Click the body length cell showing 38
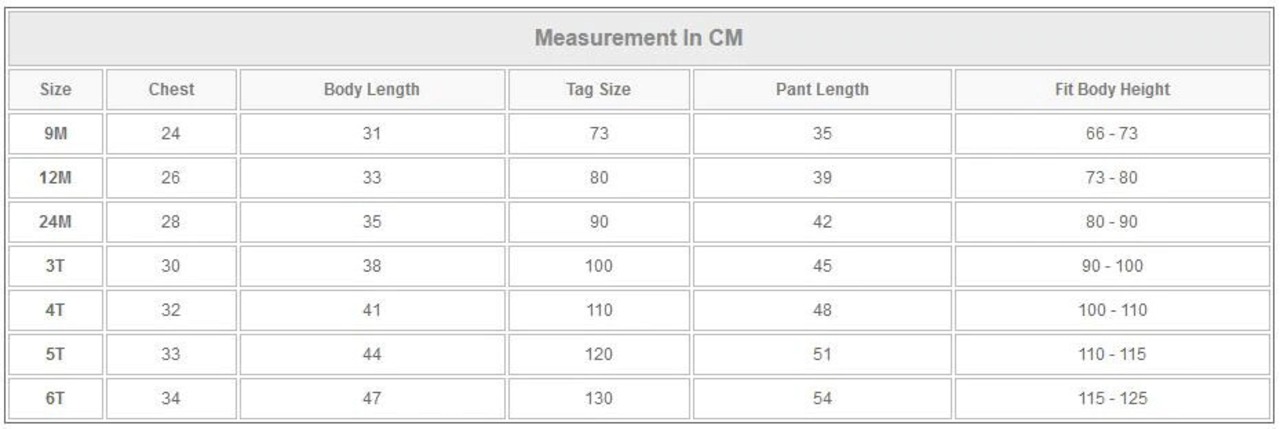1280x429 pixels. 372,265
